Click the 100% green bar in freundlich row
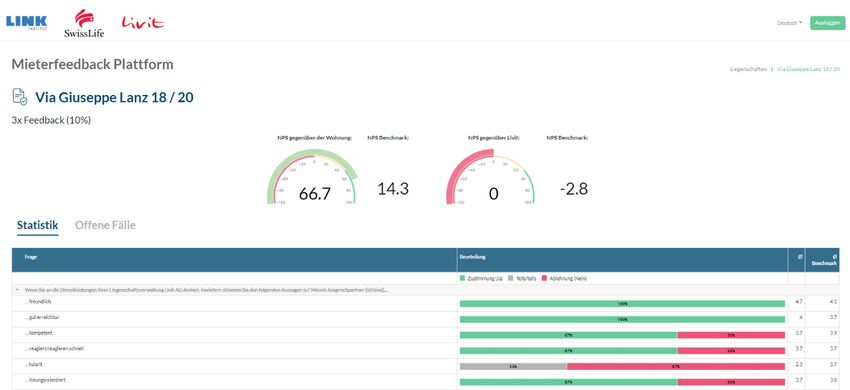 [622, 304]
